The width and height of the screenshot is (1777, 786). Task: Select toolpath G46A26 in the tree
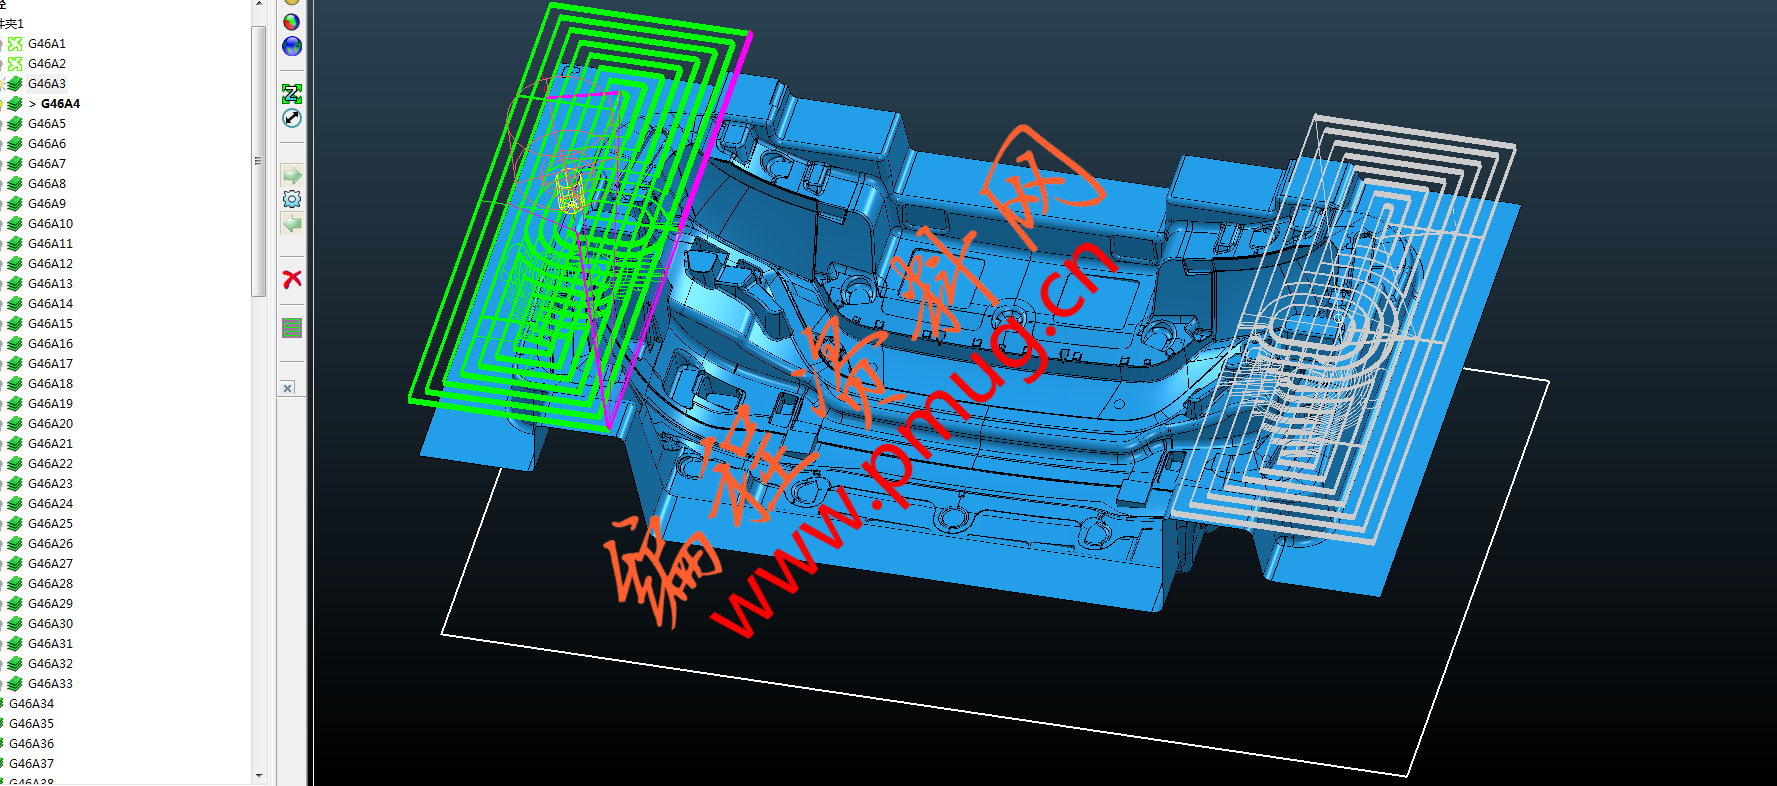point(50,544)
